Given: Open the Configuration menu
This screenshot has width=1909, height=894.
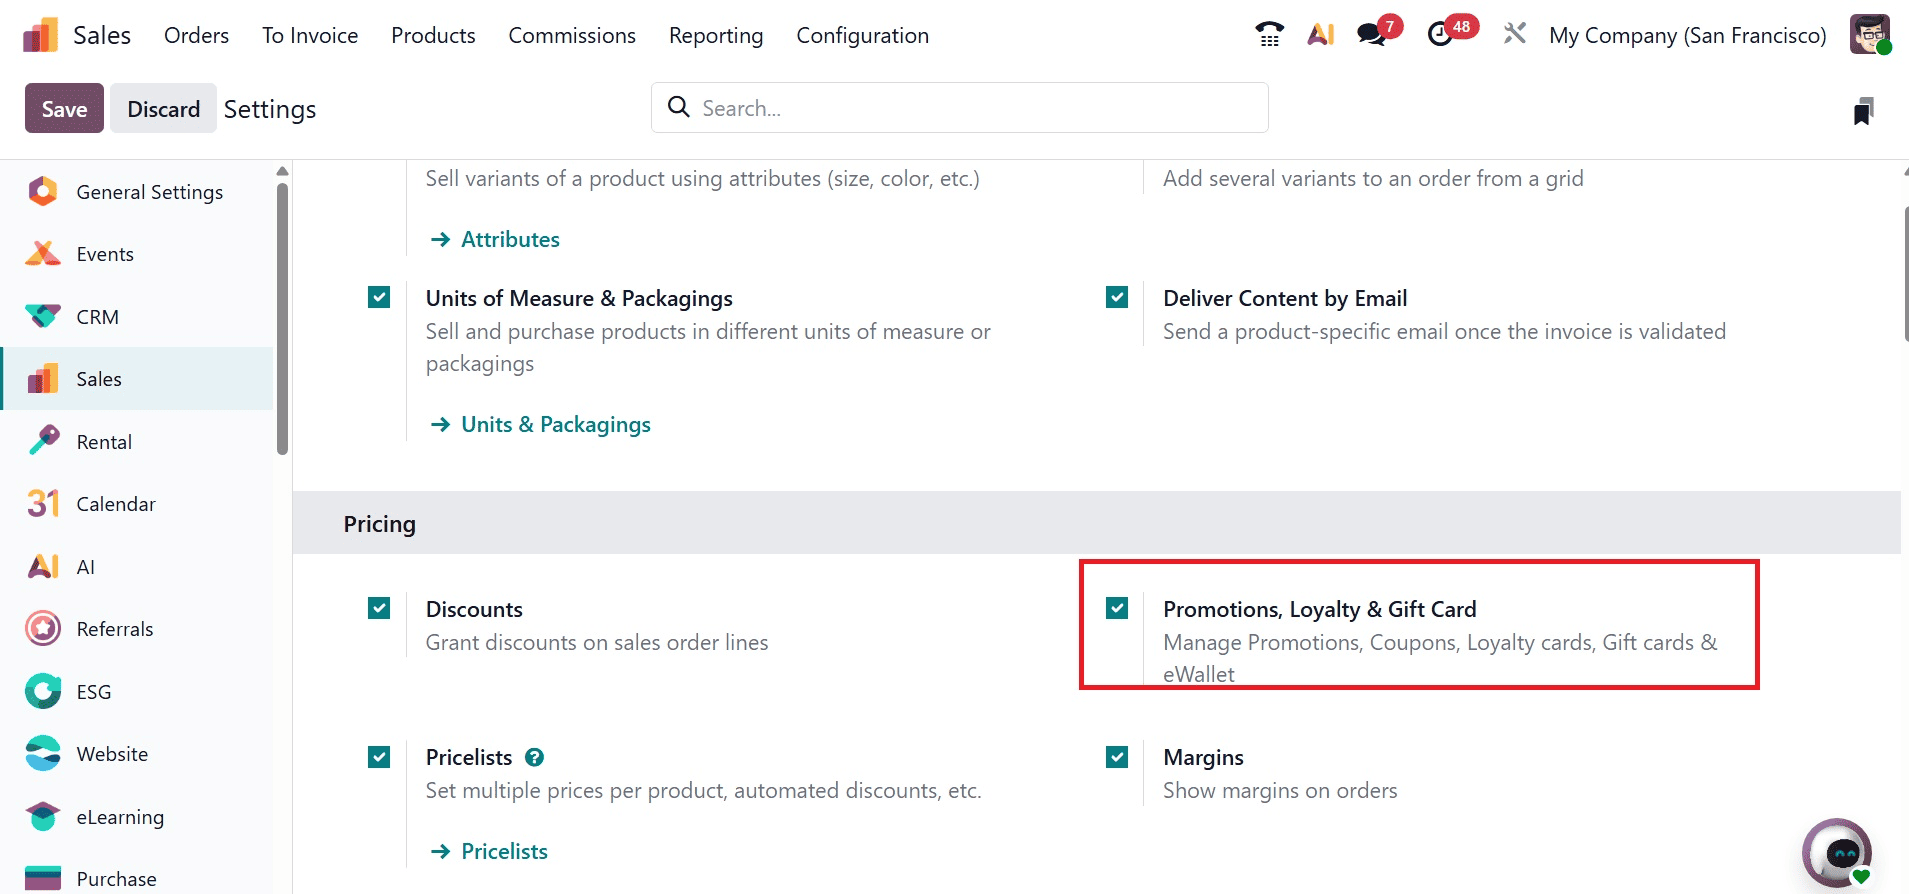Looking at the screenshot, I should pyautogui.click(x=862, y=36).
